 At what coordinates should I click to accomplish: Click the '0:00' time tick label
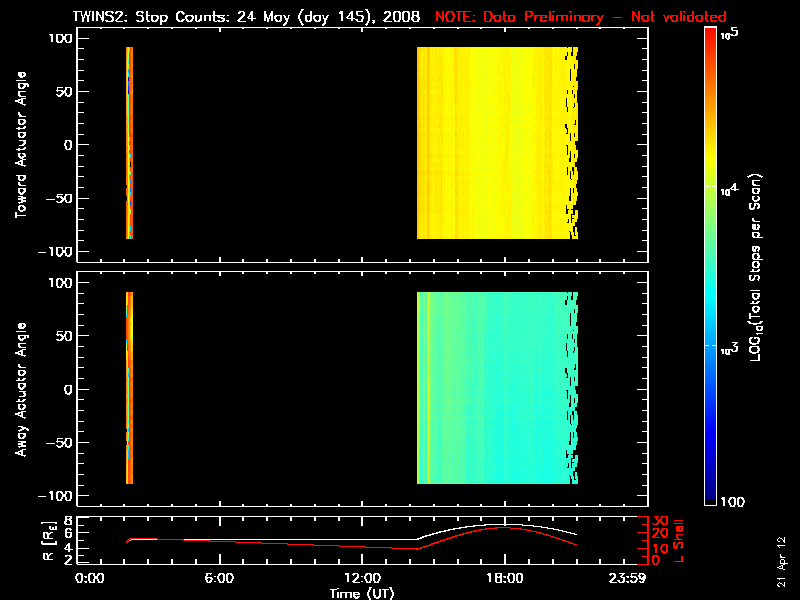[x=89, y=578]
